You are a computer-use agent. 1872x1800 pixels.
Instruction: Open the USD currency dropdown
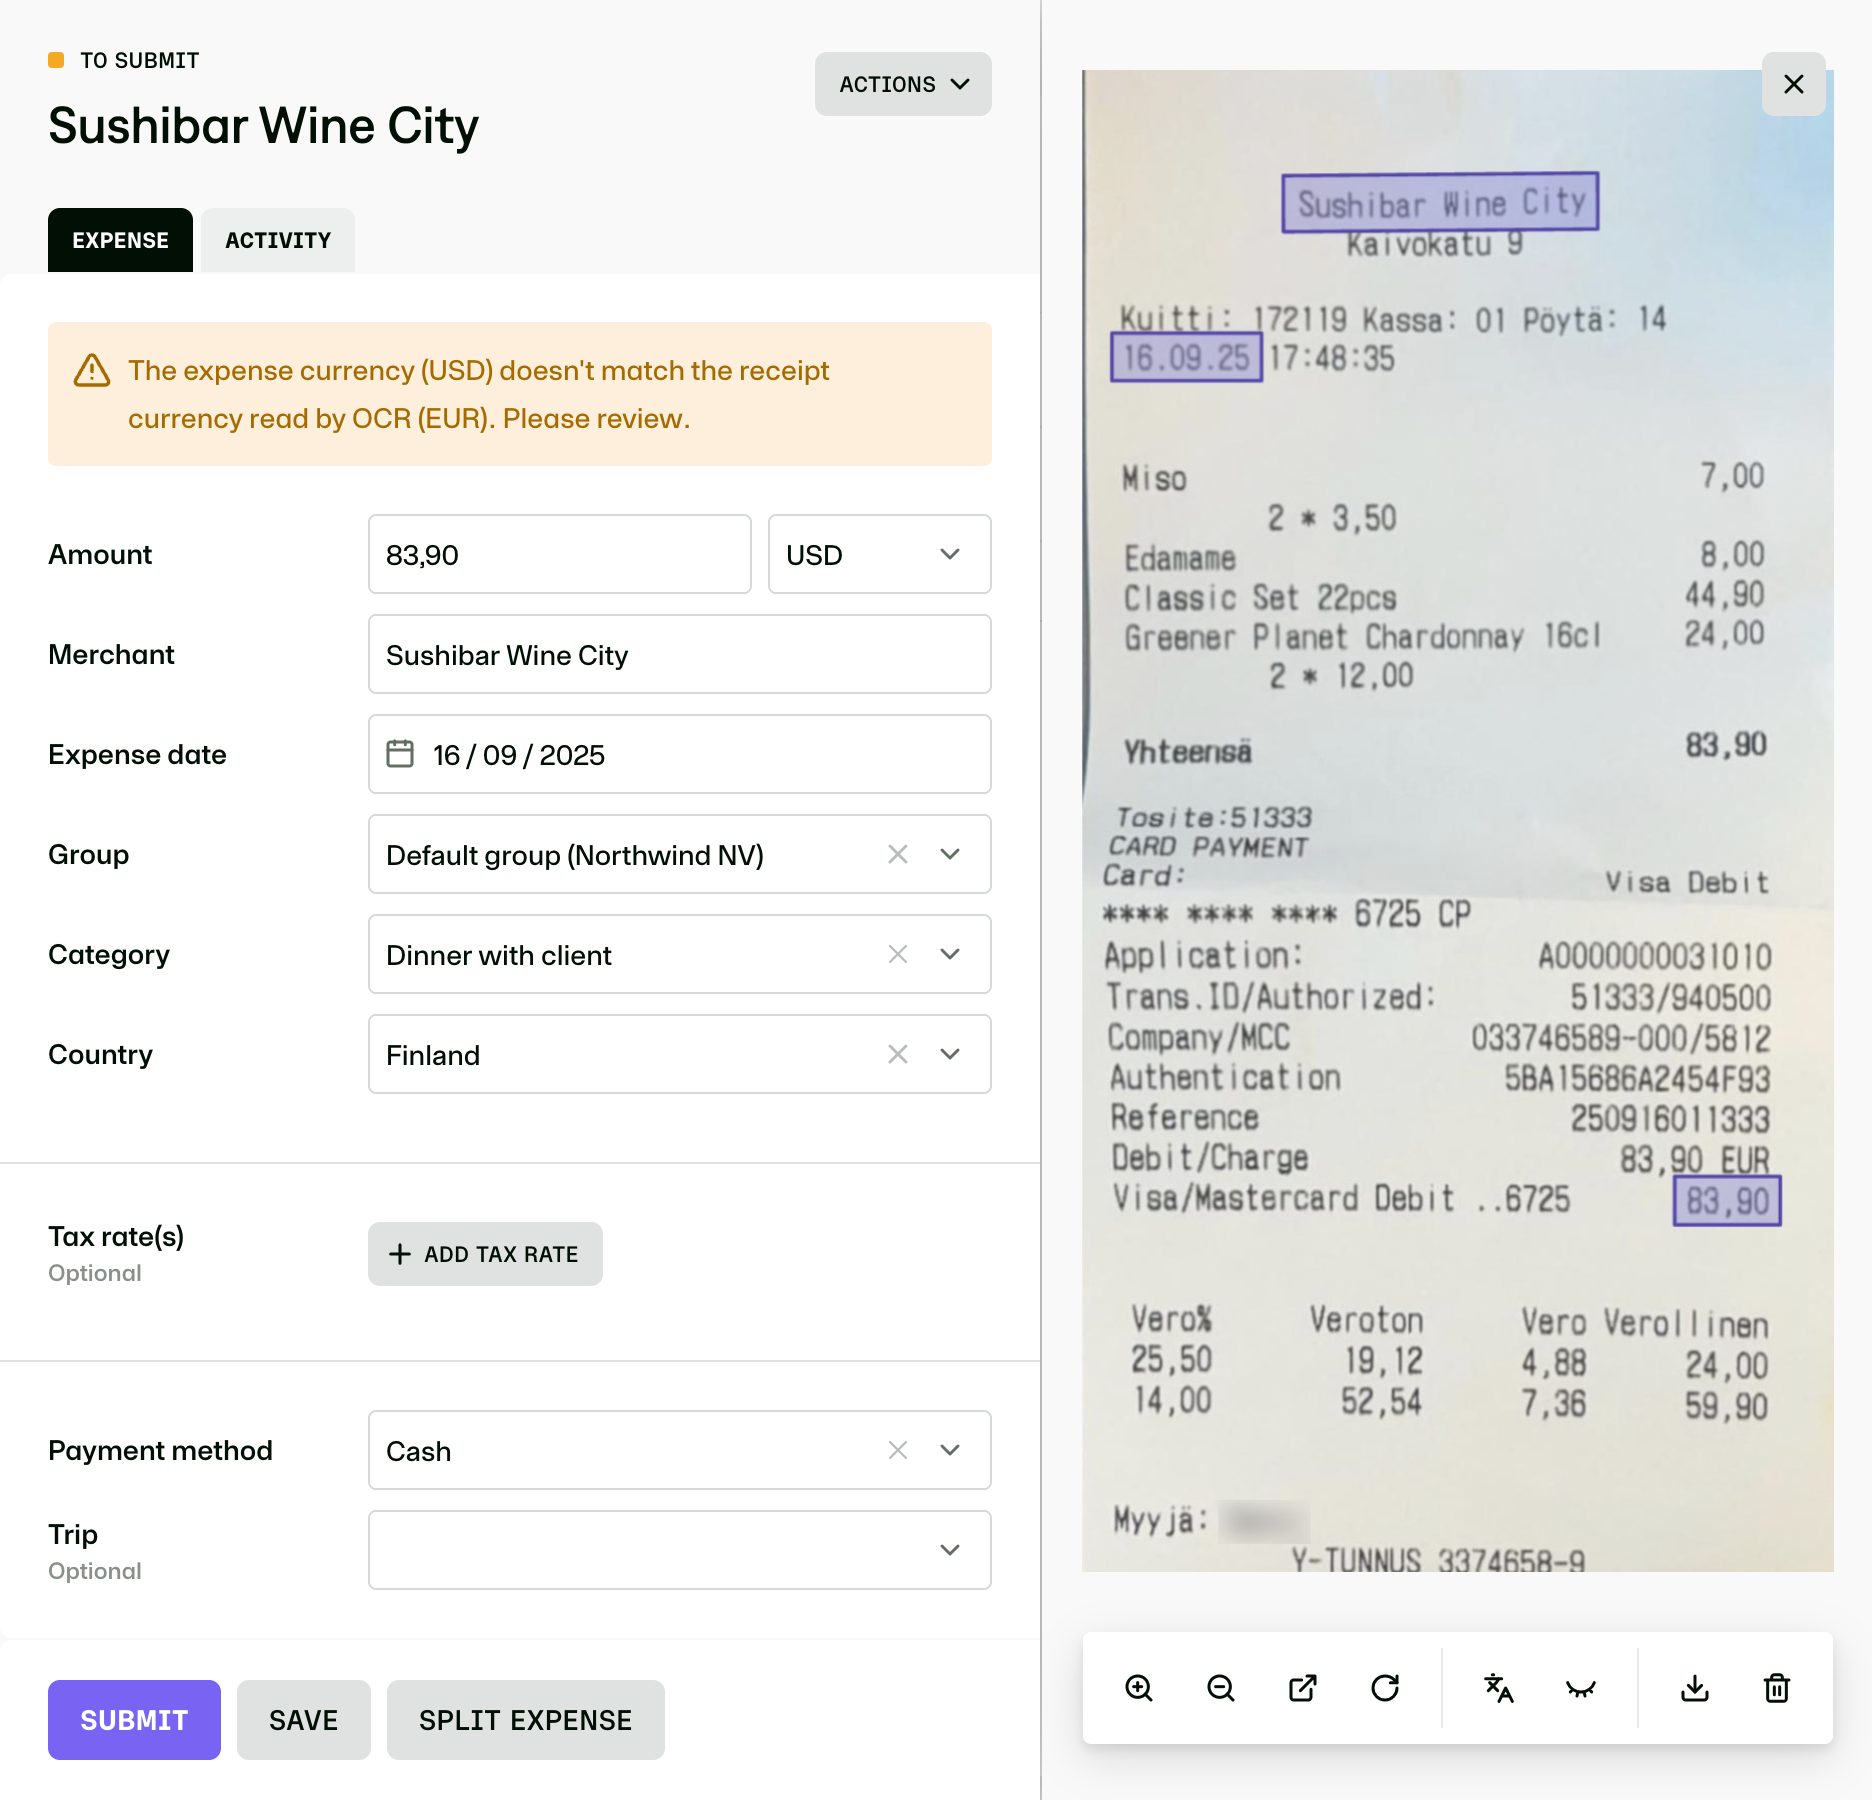point(880,554)
